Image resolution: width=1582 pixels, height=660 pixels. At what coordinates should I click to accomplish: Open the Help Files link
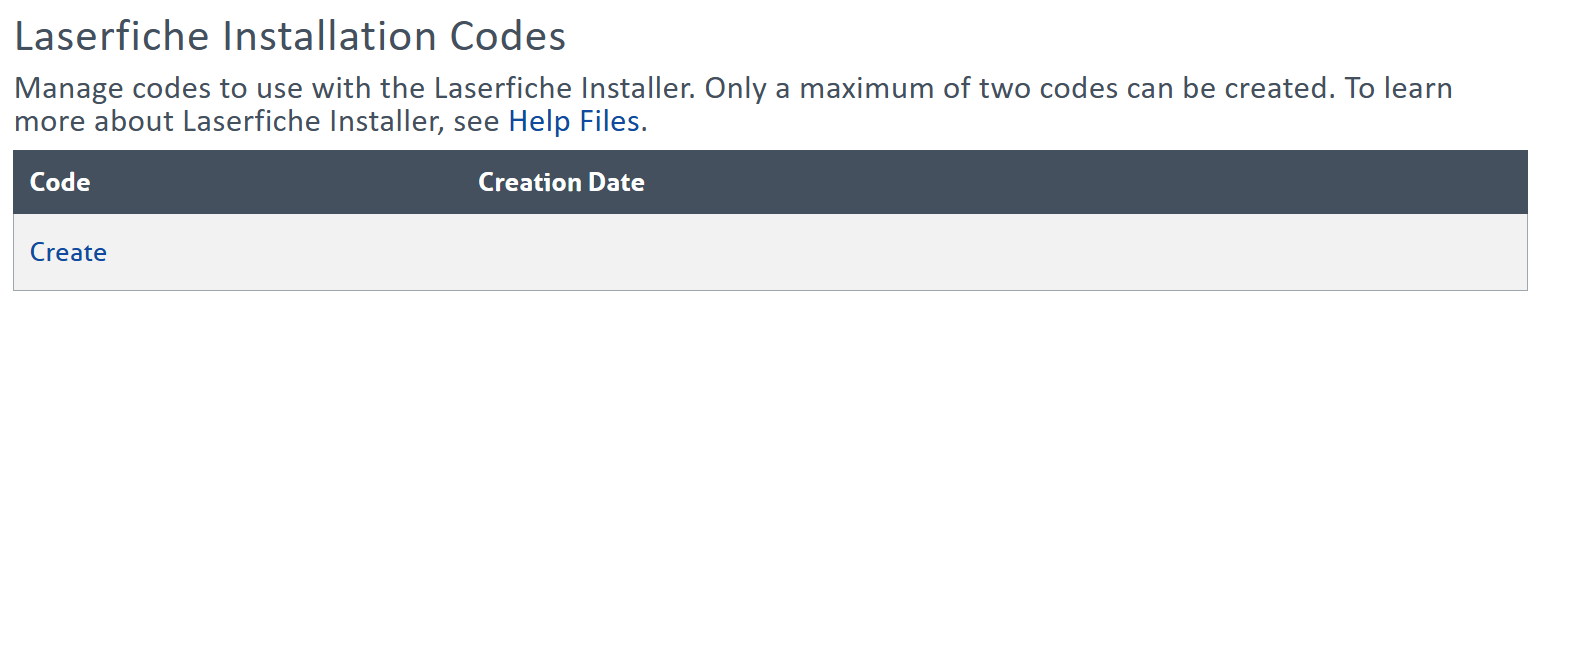574,121
